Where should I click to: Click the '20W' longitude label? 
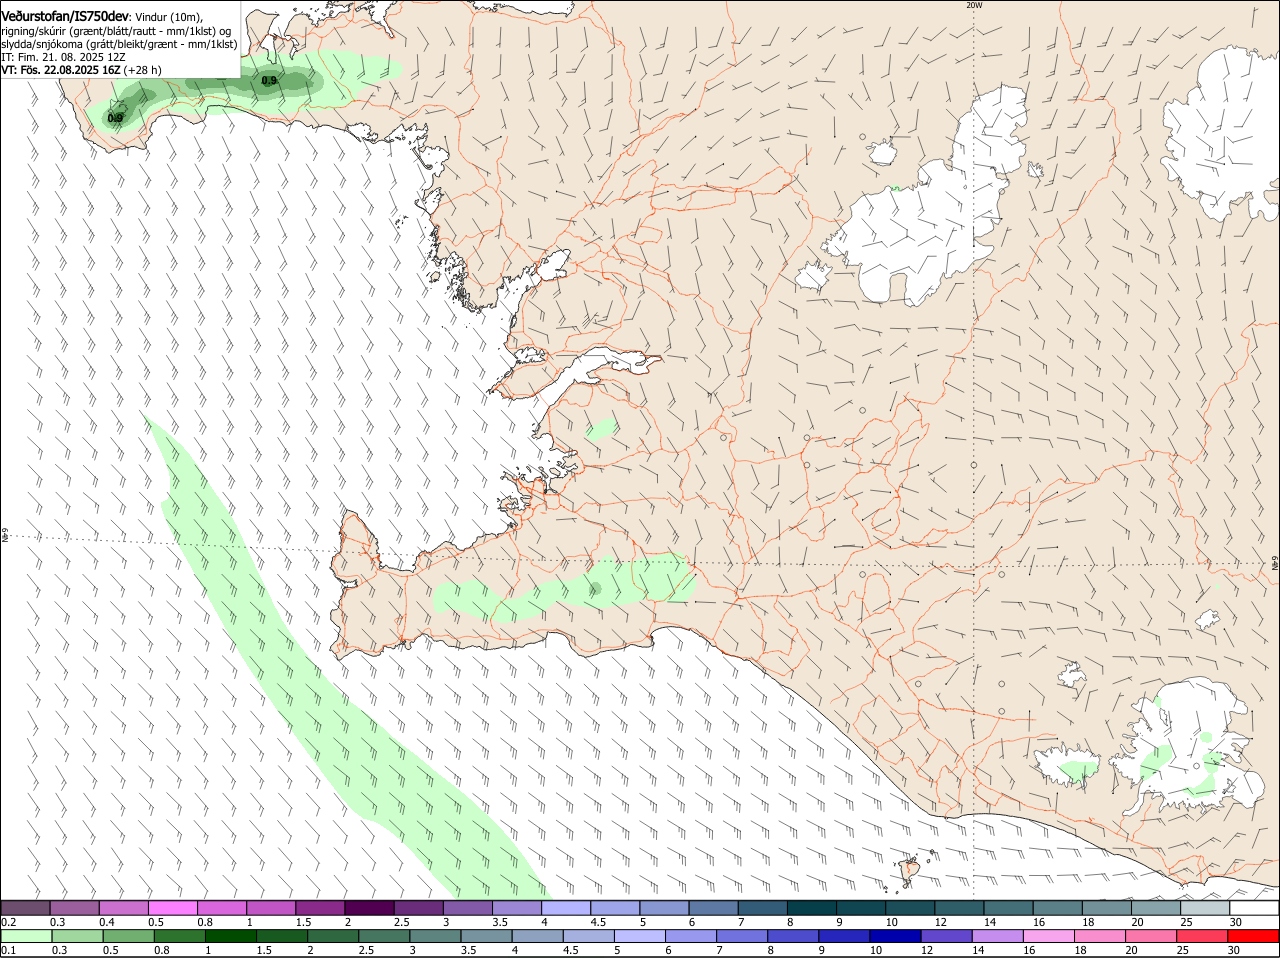tap(974, 5)
